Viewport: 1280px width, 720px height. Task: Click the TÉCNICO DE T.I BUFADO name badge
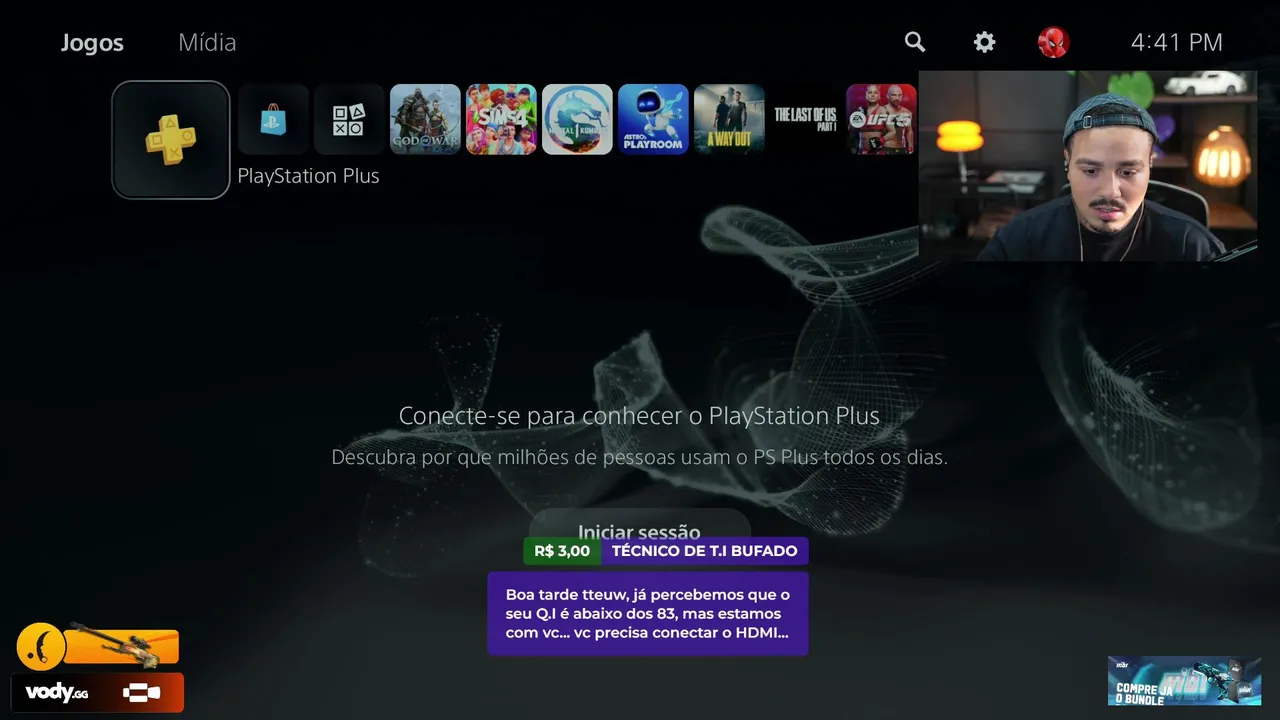[705, 551]
